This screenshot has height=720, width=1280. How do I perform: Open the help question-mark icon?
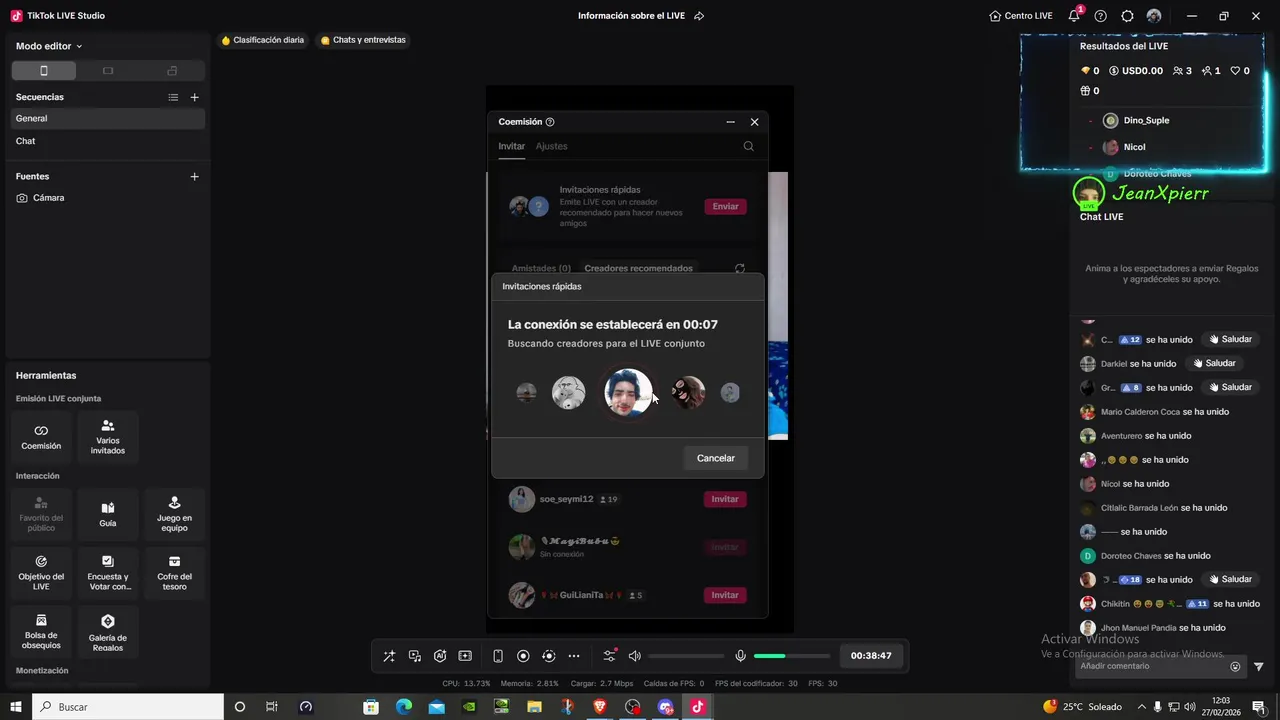[x=1101, y=16]
